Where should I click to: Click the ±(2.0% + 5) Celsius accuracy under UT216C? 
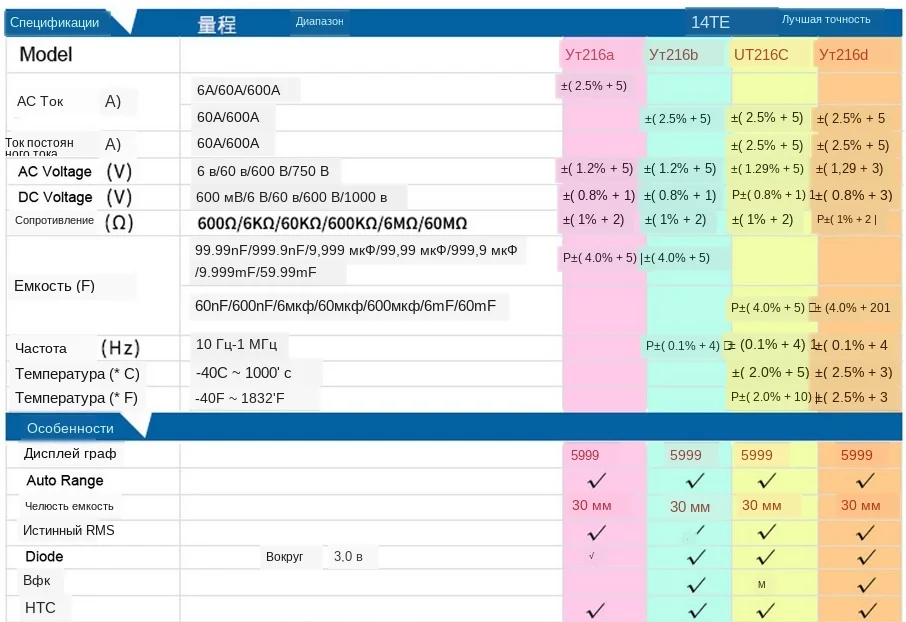point(770,372)
